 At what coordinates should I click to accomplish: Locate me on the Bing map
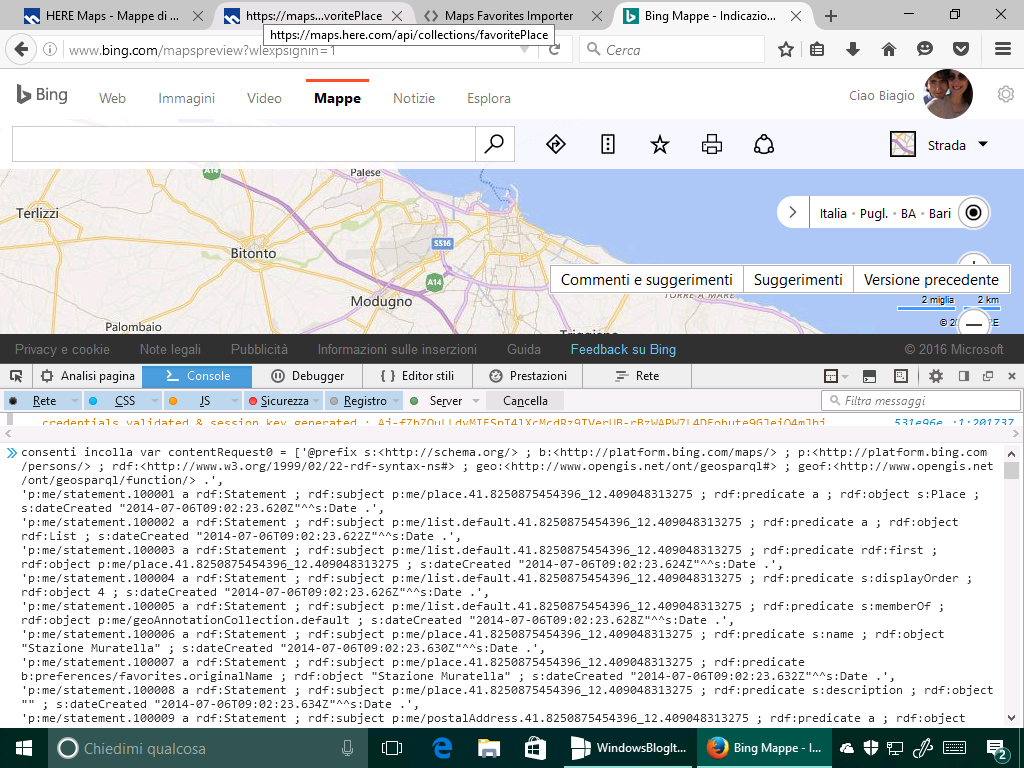click(x=974, y=213)
